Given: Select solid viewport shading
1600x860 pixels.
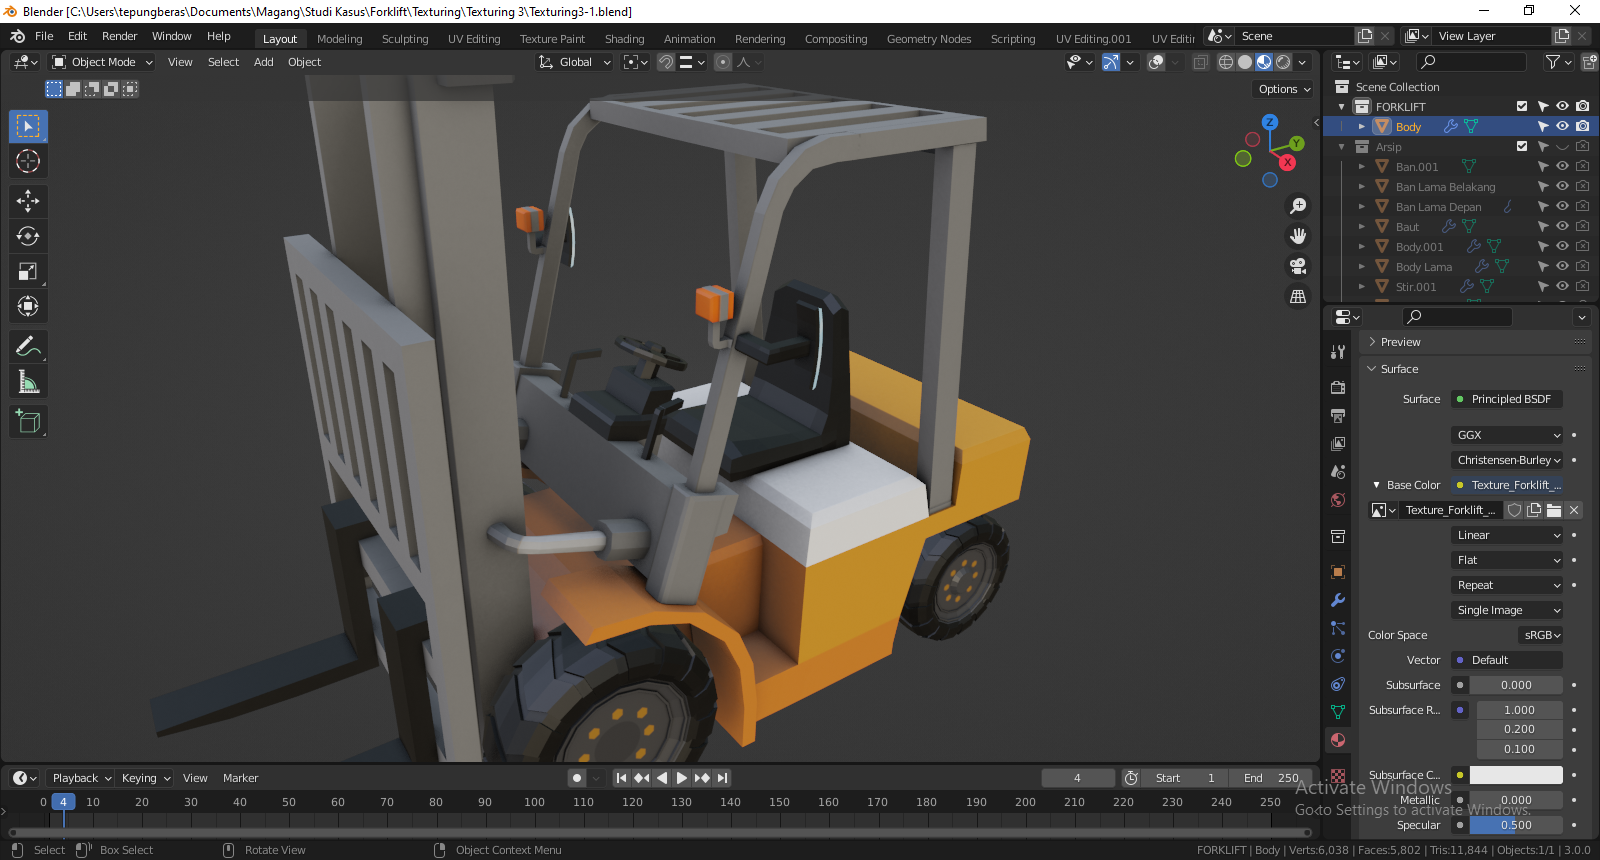Looking at the screenshot, I should 1245,62.
